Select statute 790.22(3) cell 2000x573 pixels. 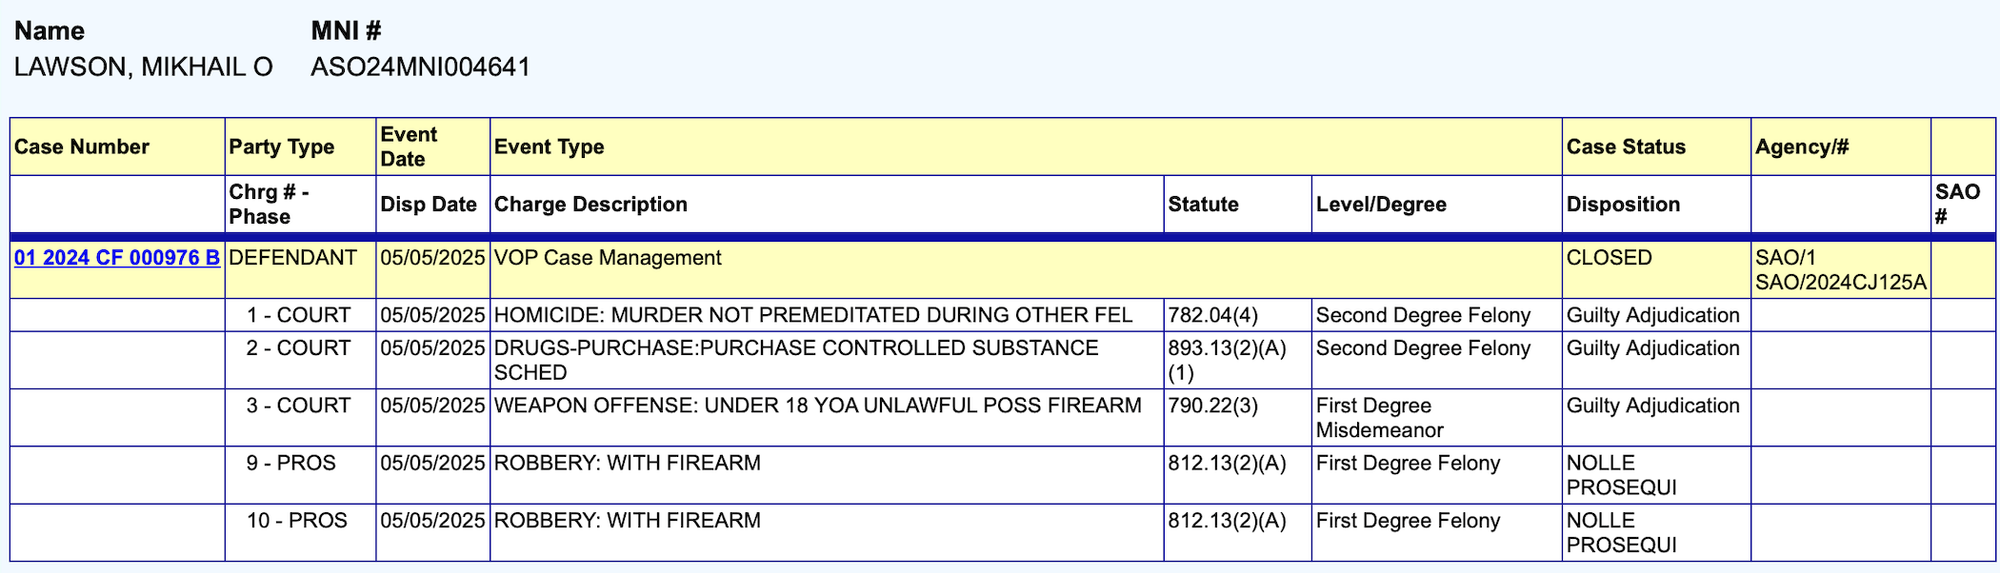[1213, 406]
